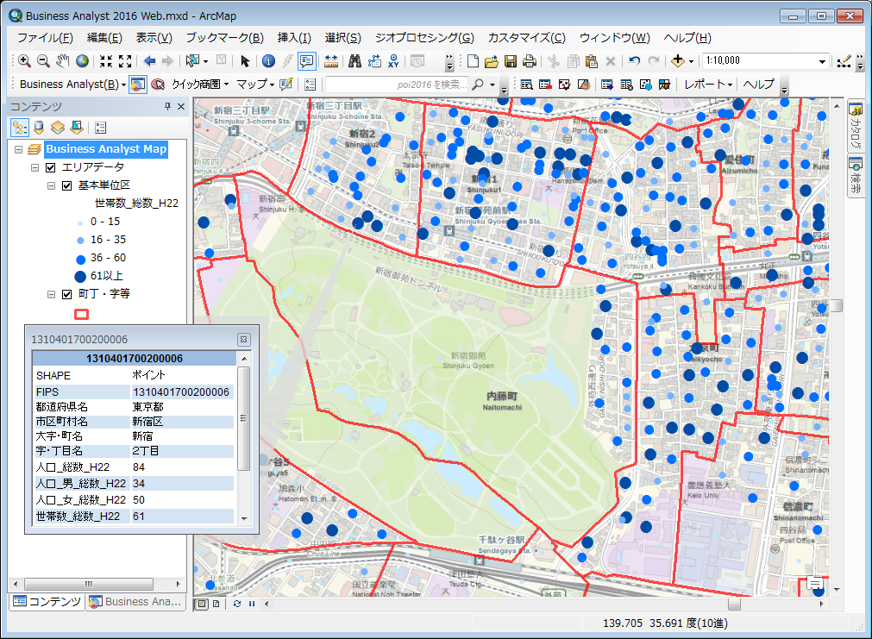Close the 1310401700200006 popup window

(x=244, y=339)
